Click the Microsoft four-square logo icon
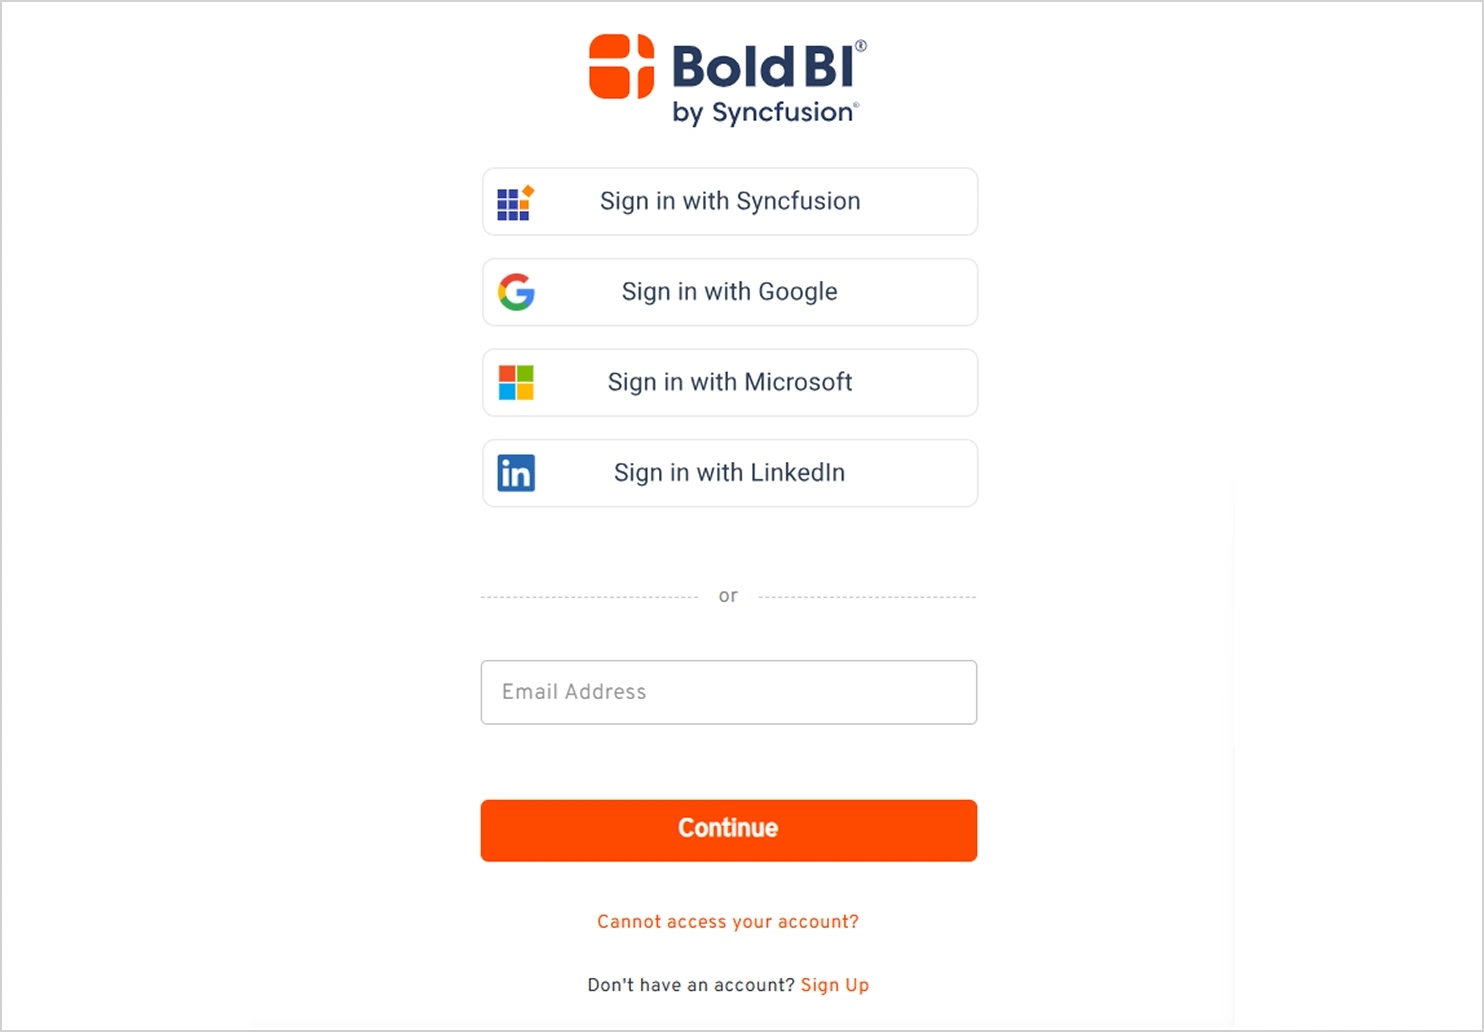This screenshot has height=1032, width=1484. coord(516,382)
